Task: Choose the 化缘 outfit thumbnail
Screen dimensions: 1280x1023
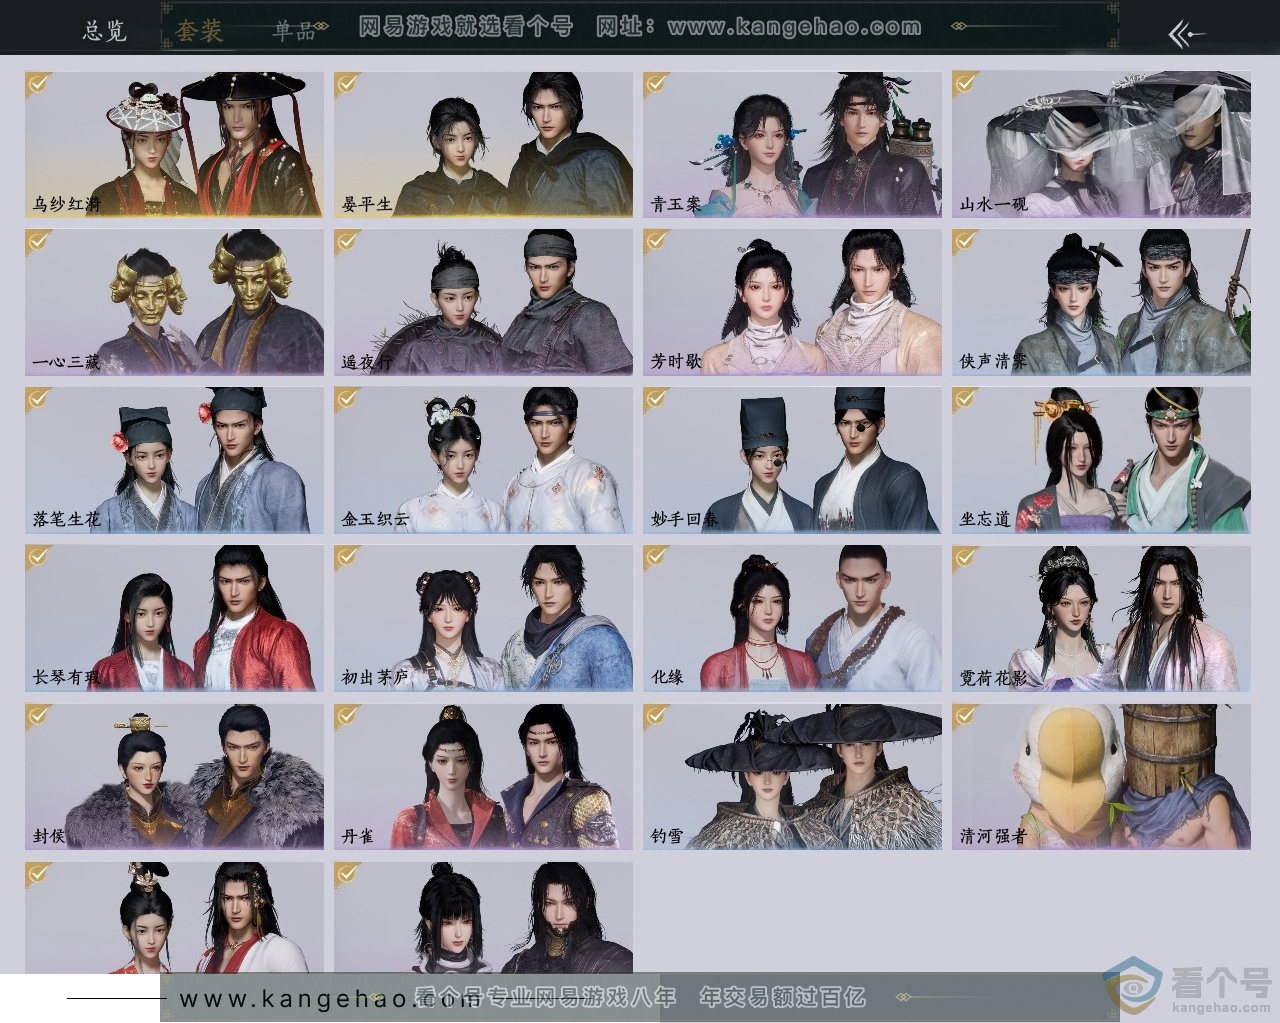Action: [792, 618]
